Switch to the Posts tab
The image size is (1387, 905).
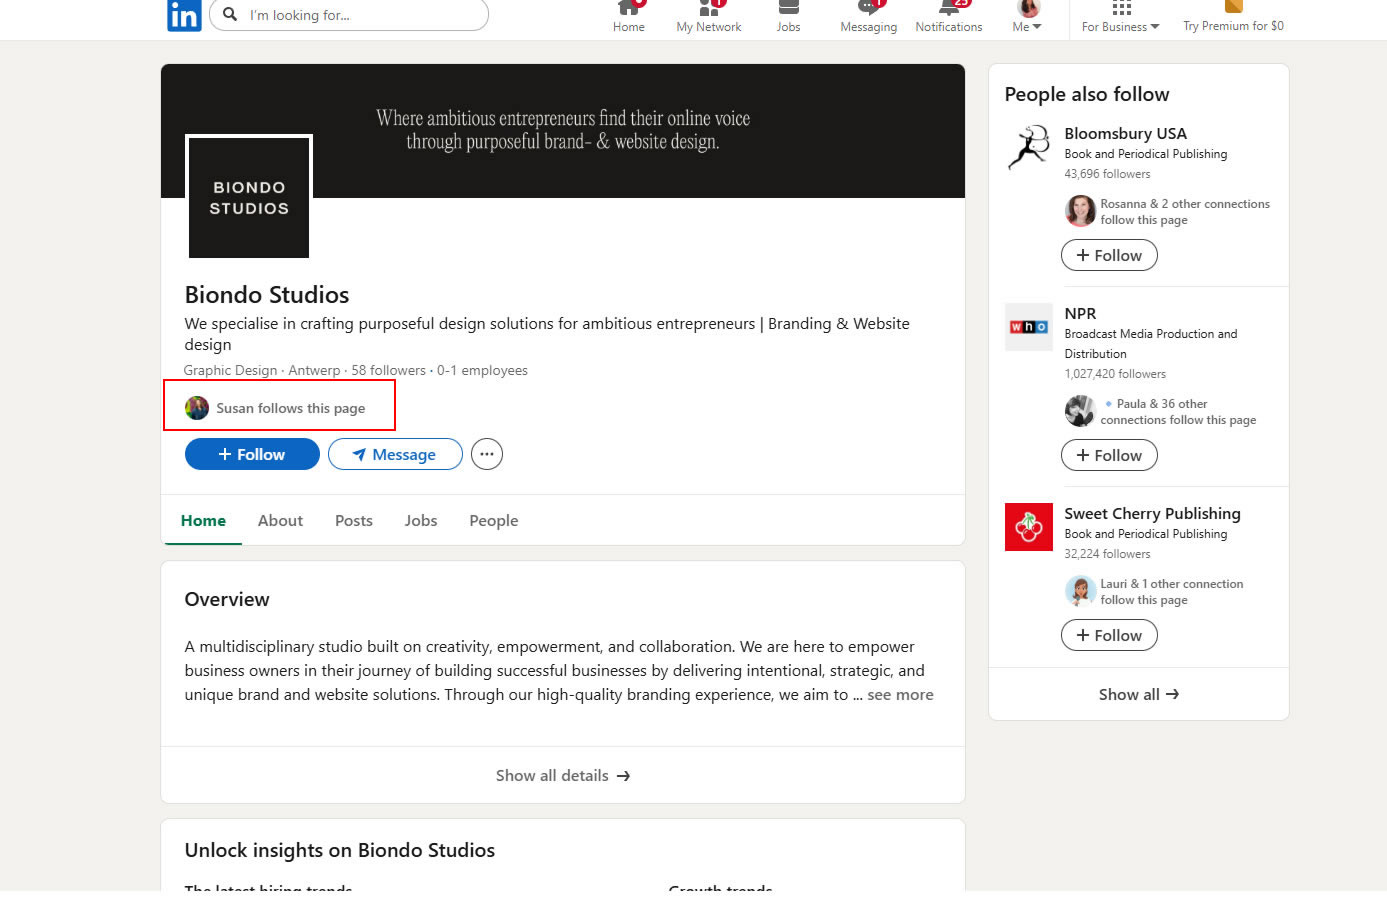coord(353,521)
